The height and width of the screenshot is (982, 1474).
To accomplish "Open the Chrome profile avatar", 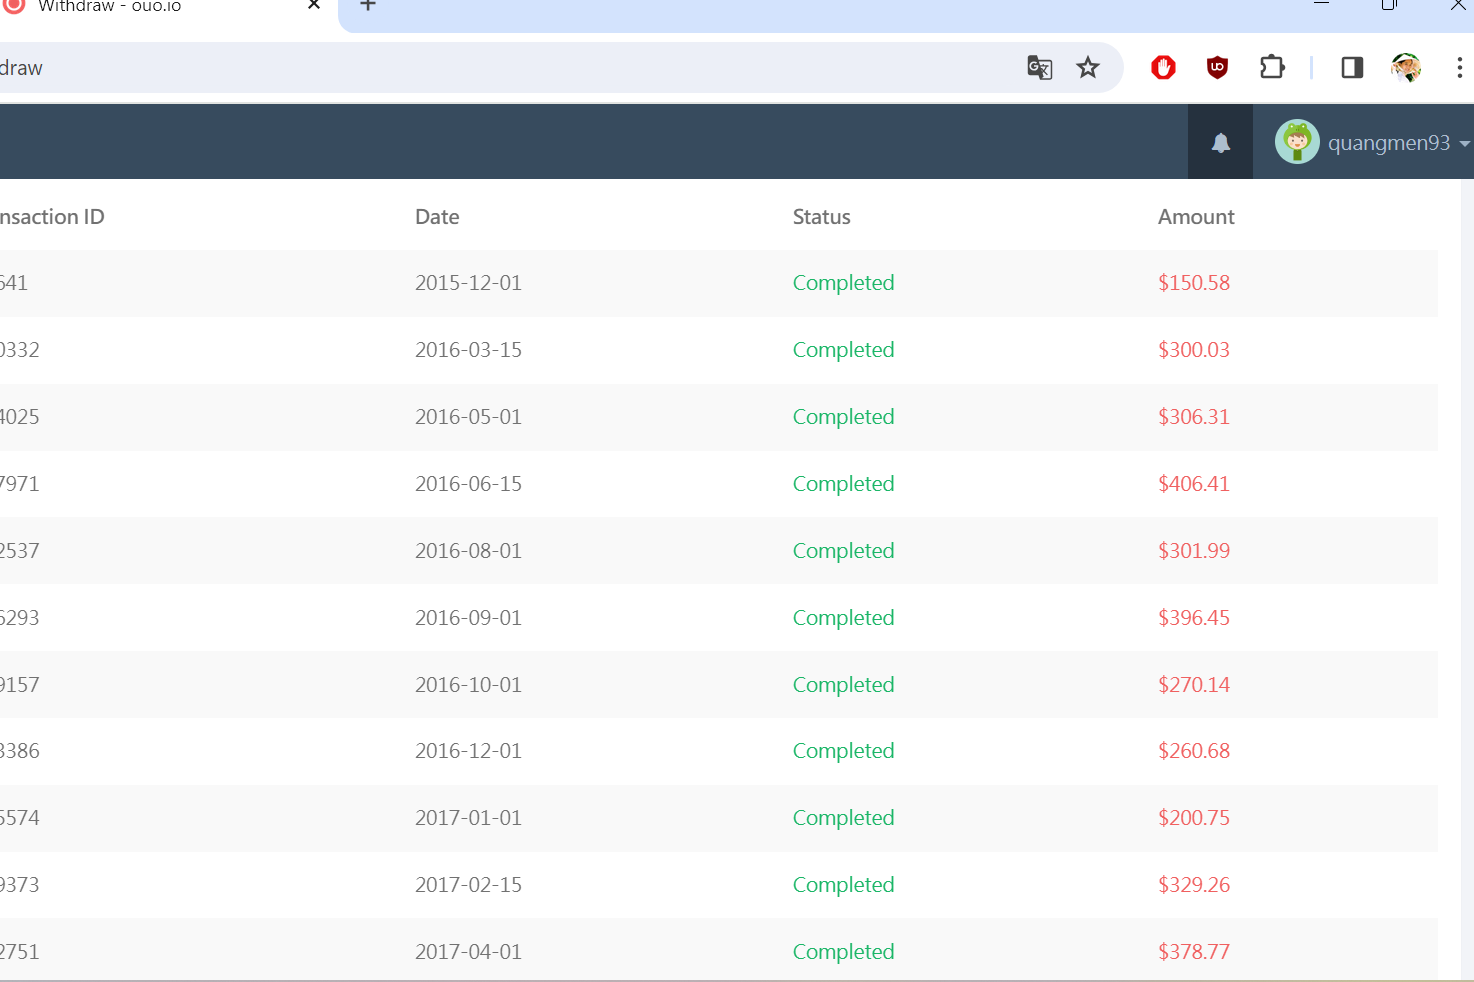I will (x=1406, y=68).
